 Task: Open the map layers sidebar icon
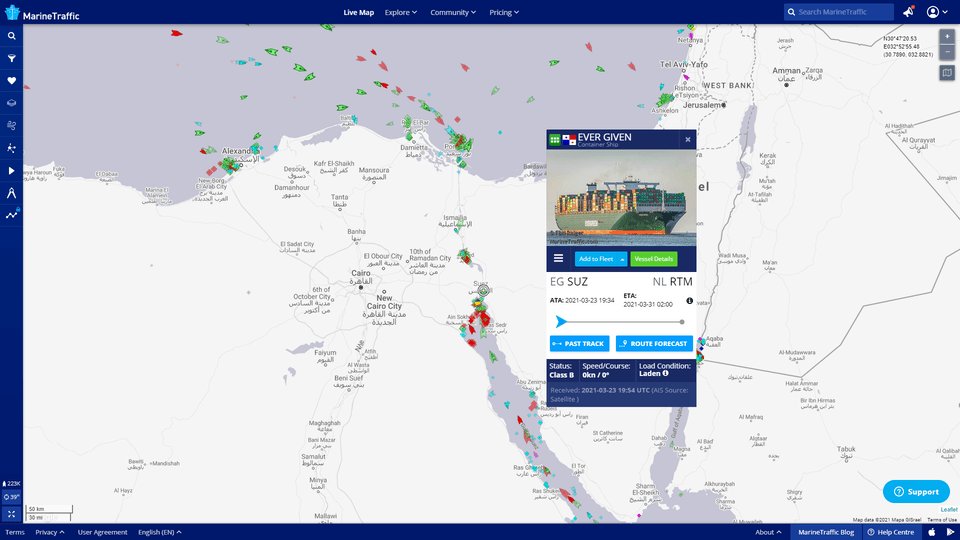tap(11, 103)
